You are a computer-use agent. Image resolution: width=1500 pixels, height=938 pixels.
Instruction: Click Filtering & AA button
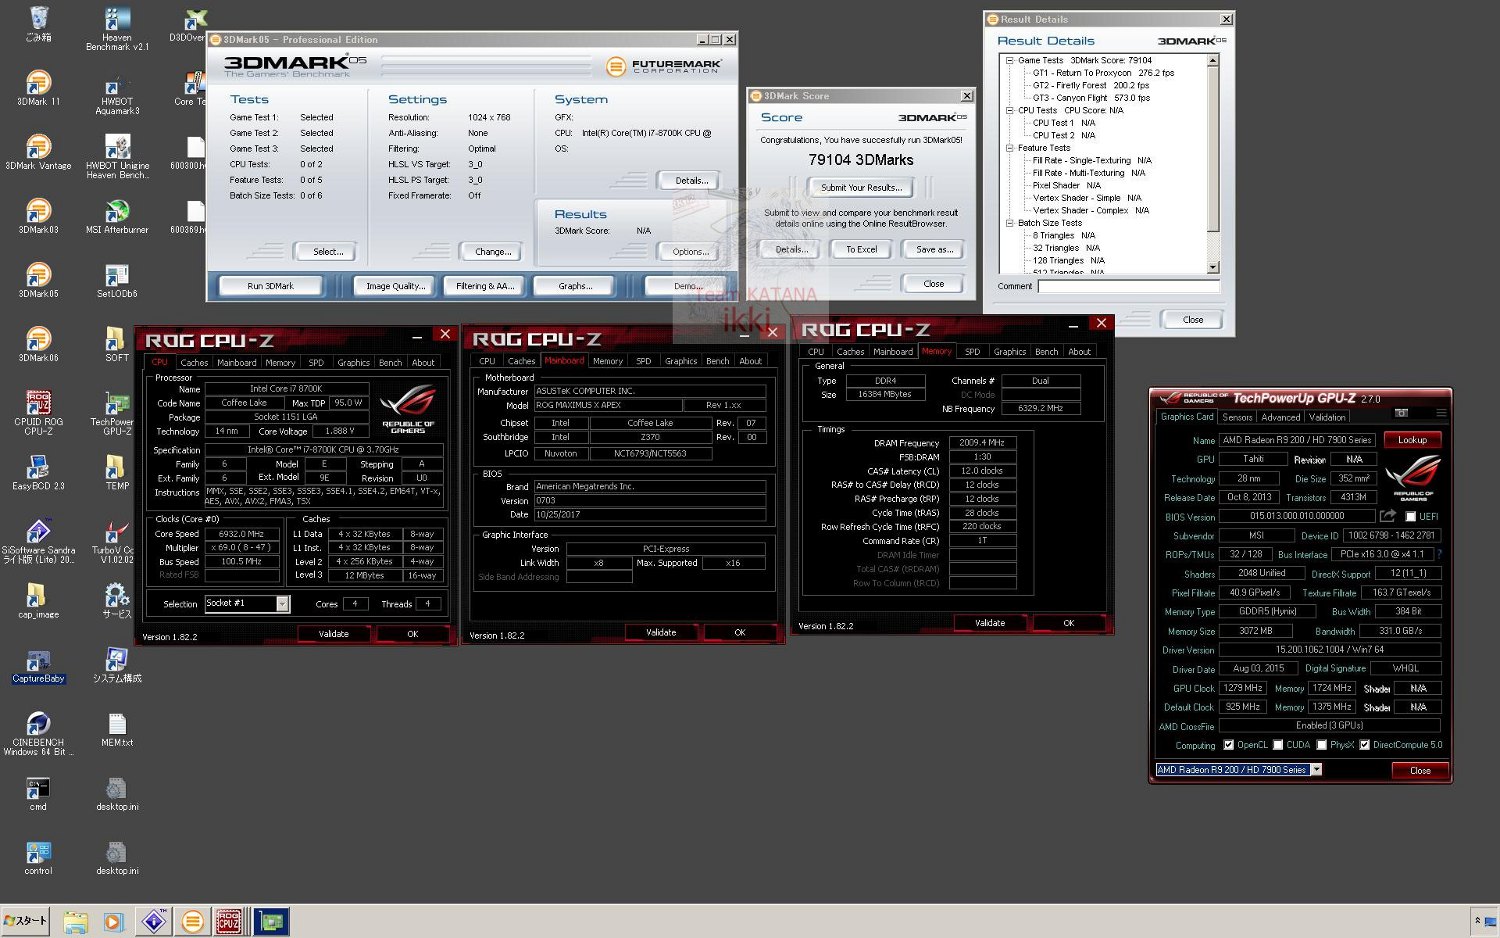point(485,286)
